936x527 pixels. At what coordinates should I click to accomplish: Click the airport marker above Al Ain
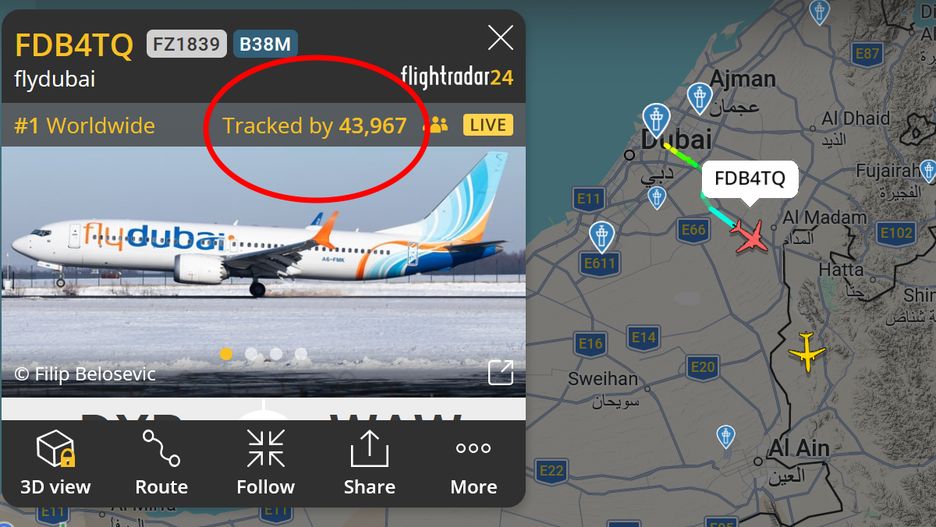725,436
